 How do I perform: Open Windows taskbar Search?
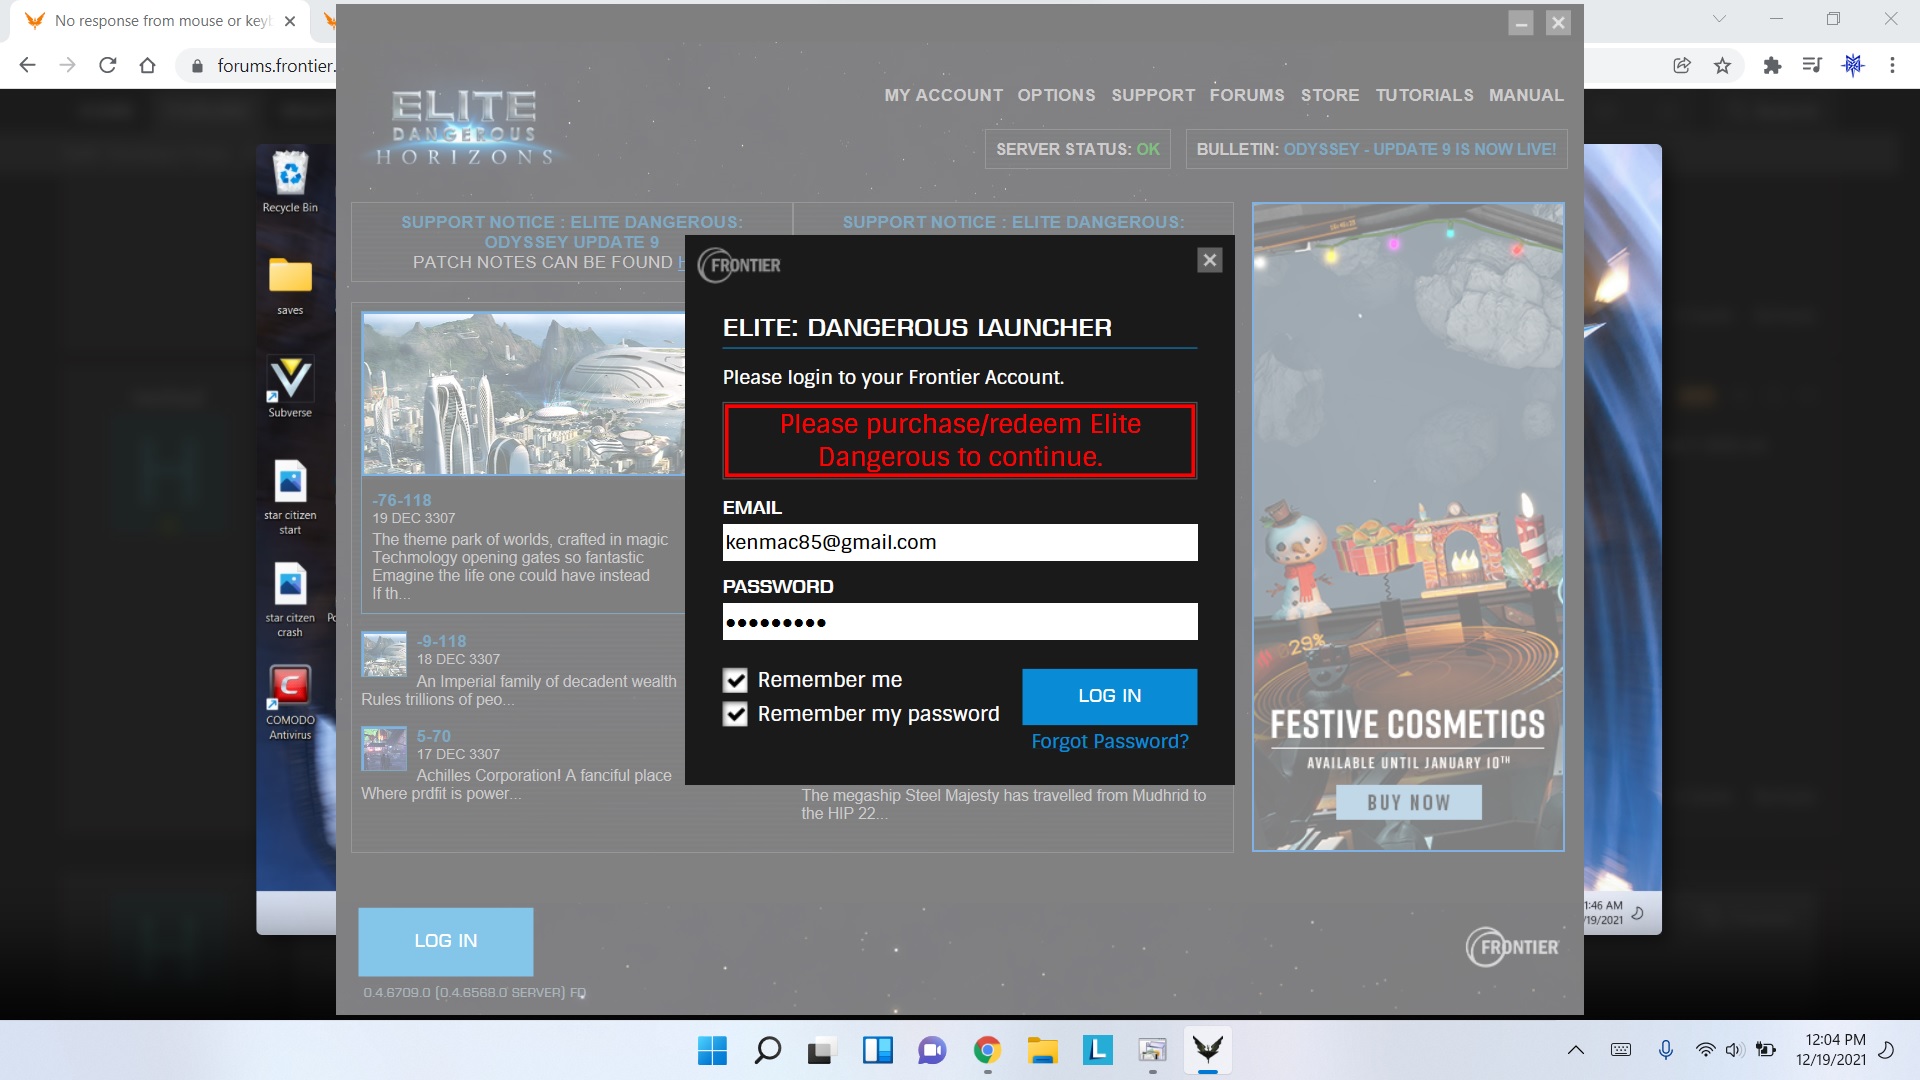pyautogui.click(x=767, y=1050)
